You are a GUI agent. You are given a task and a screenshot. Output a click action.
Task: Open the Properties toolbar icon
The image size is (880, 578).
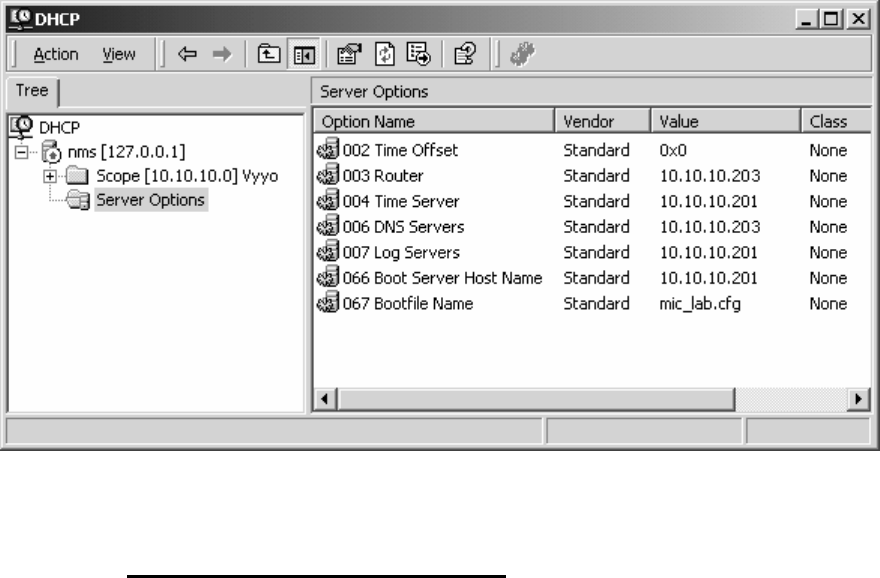click(x=349, y=54)
